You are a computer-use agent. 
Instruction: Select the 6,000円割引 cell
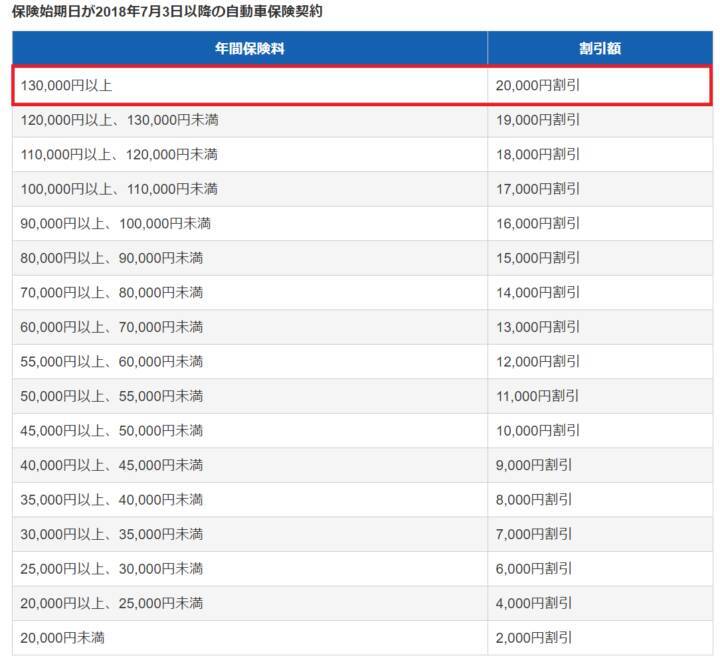[600, 569]
